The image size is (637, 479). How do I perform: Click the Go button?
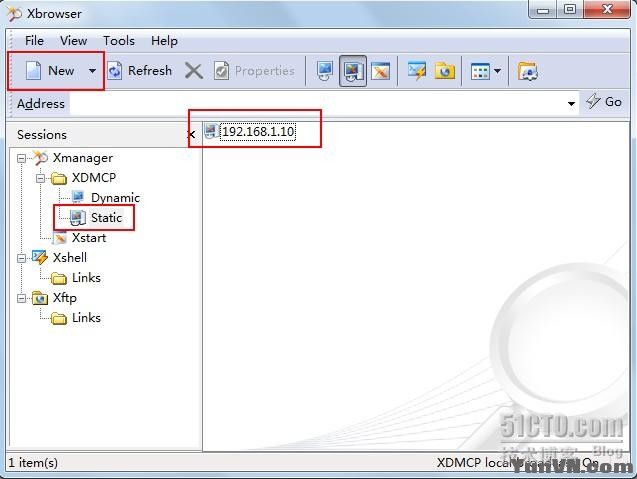pos(604,102)
